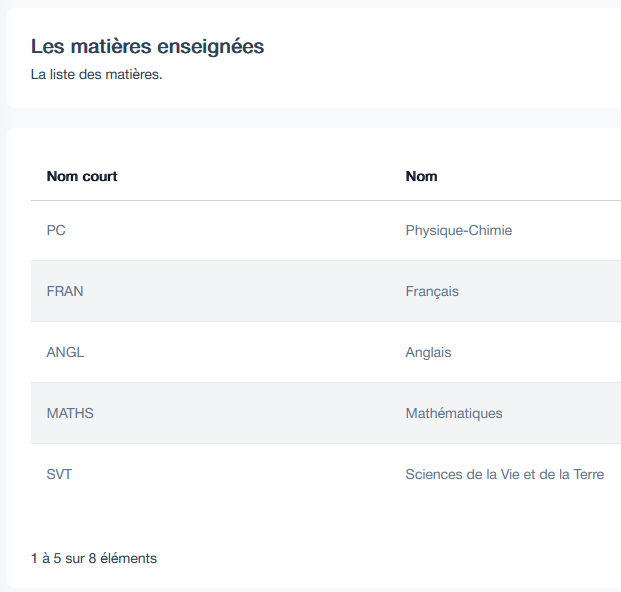
Task: Select the FRAN short name cell
Action: pos(65,291)
